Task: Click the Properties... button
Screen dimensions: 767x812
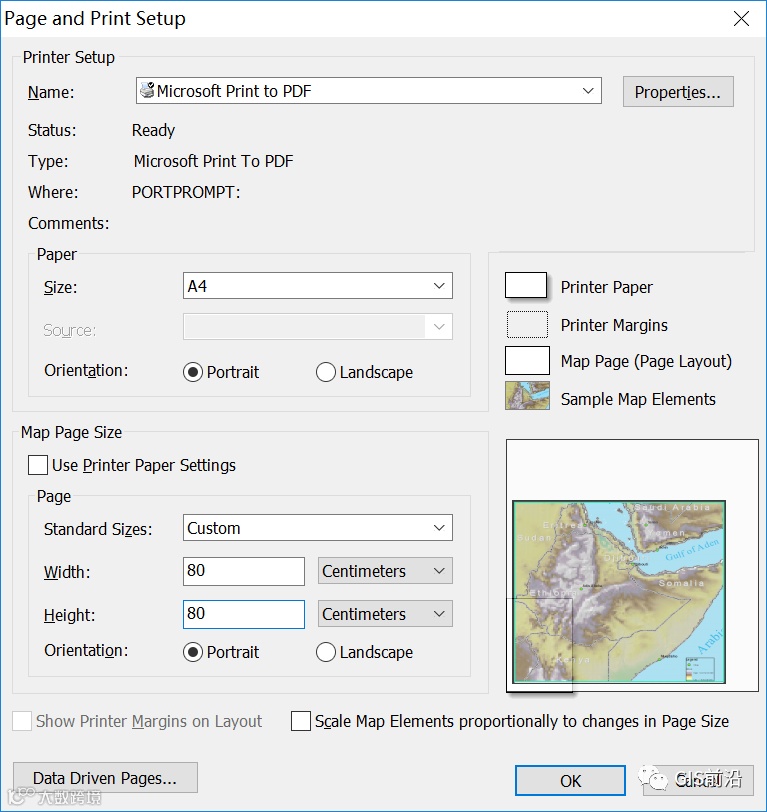Action: click(678, 92)
